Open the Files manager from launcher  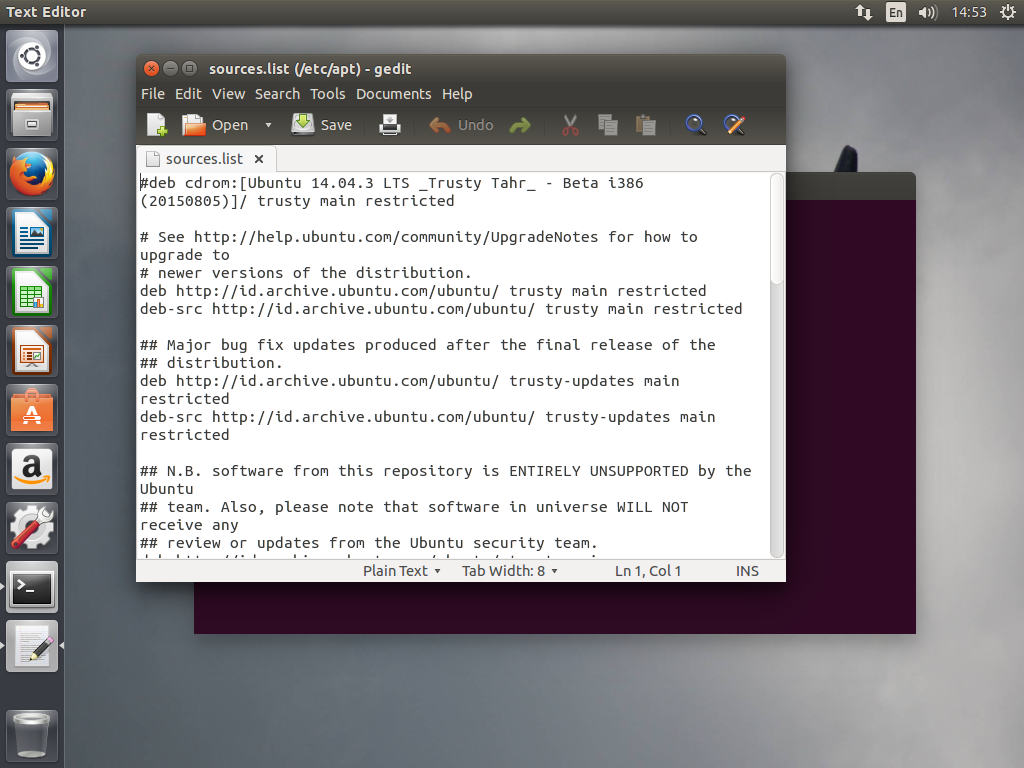point(32,116)
